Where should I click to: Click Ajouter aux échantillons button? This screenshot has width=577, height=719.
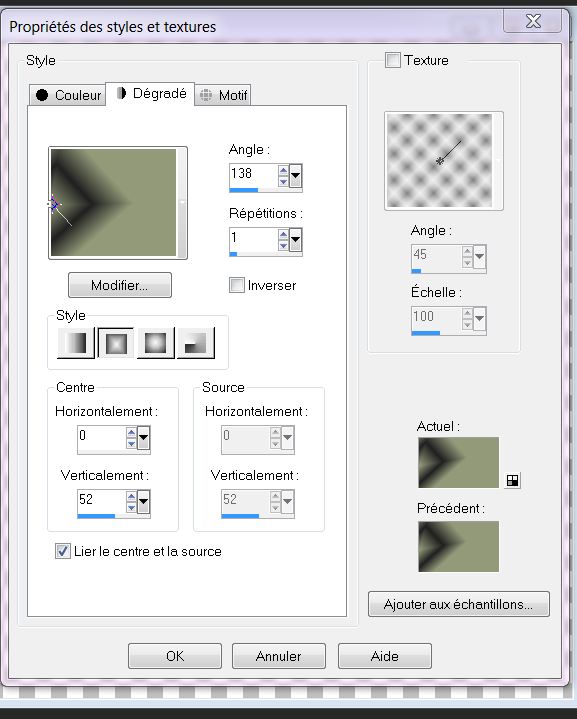click(x=459, y=604)
